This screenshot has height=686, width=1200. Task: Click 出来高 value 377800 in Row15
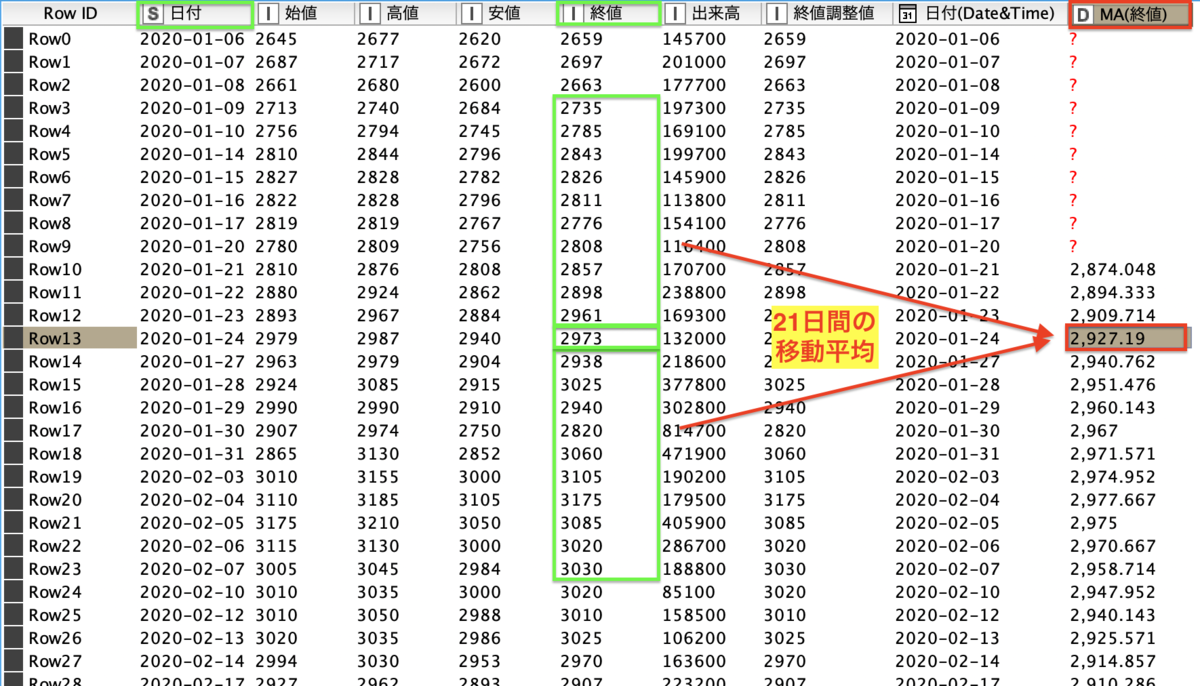point(695,384)
